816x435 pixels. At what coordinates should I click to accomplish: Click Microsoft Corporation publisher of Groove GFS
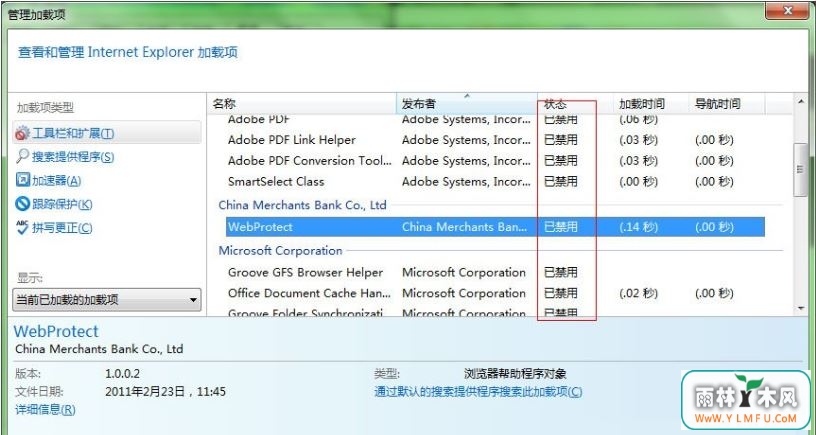464,272
